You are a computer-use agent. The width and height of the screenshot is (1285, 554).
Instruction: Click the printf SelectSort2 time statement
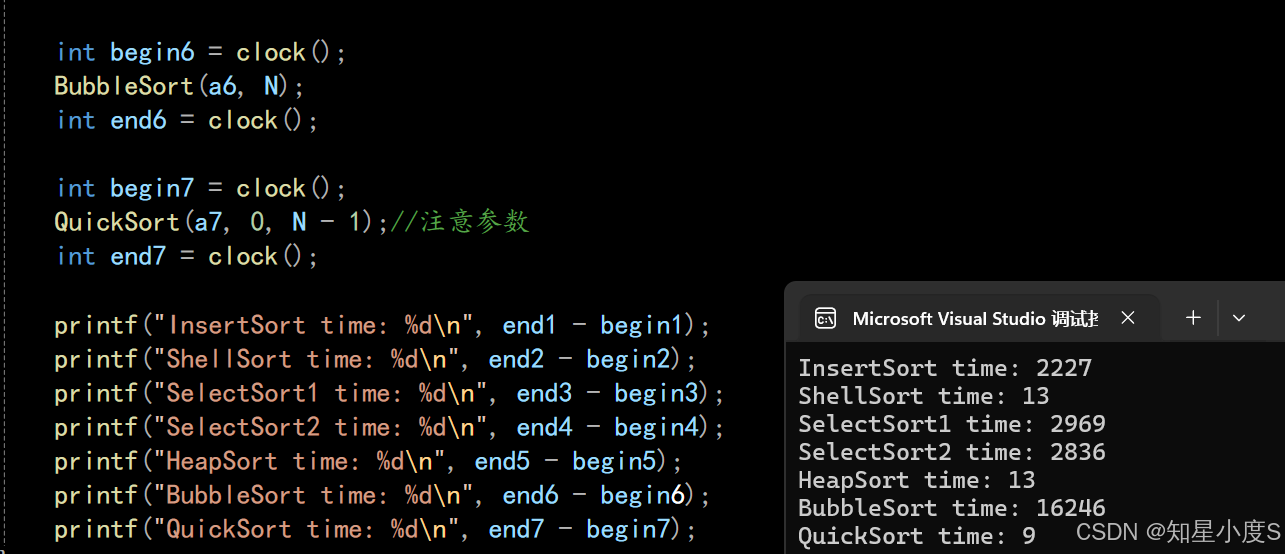coord(389,428)
